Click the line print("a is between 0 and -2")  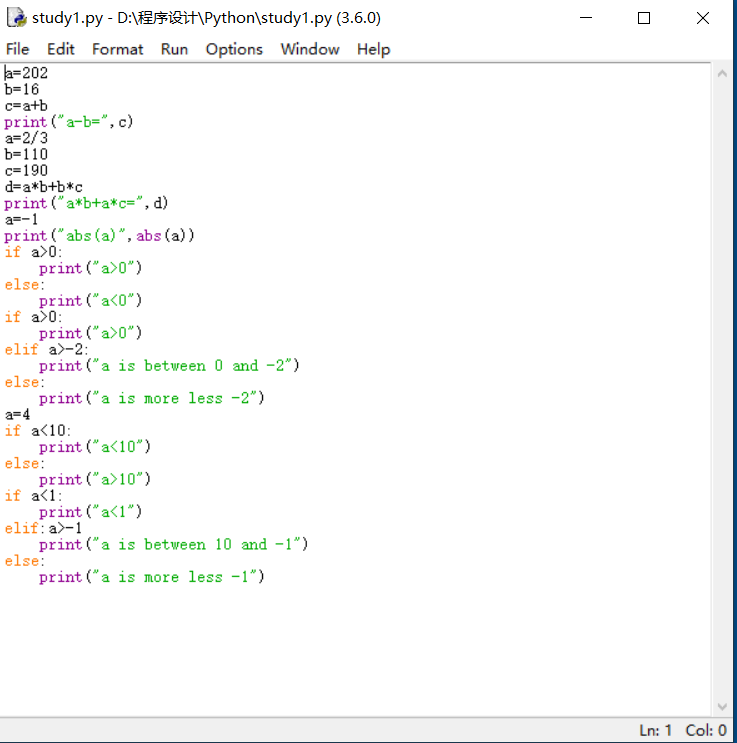click(x=169, y=365)
